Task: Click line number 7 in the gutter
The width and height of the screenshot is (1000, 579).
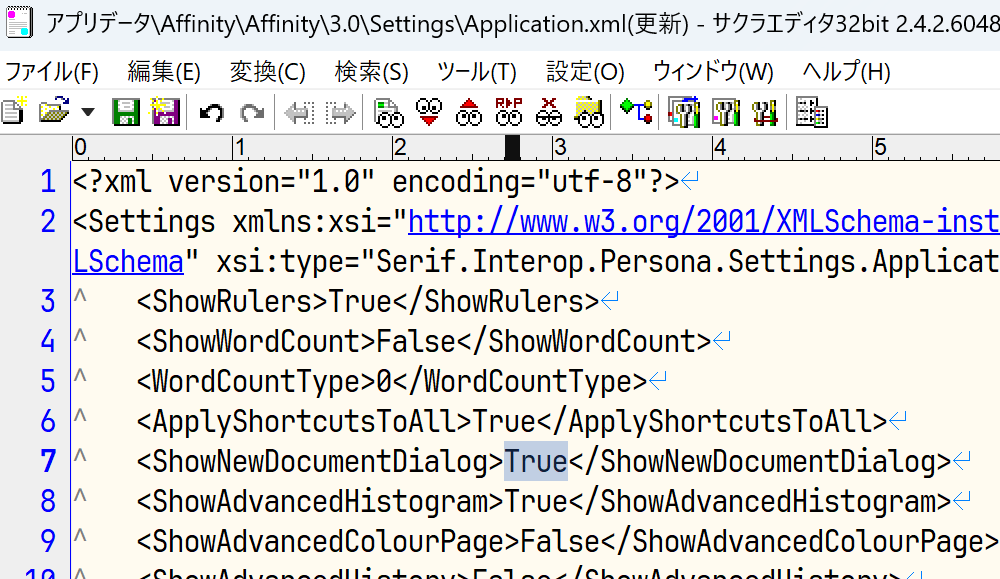Action: pos(48,461)
